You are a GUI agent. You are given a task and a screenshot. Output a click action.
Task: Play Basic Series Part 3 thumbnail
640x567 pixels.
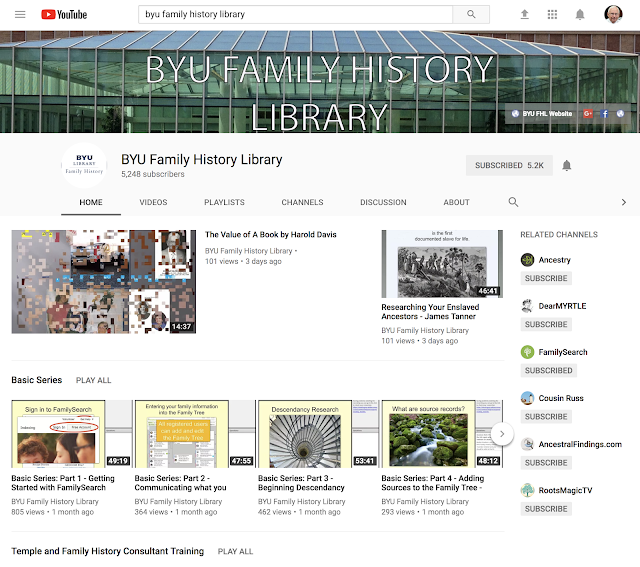point(319,434)
